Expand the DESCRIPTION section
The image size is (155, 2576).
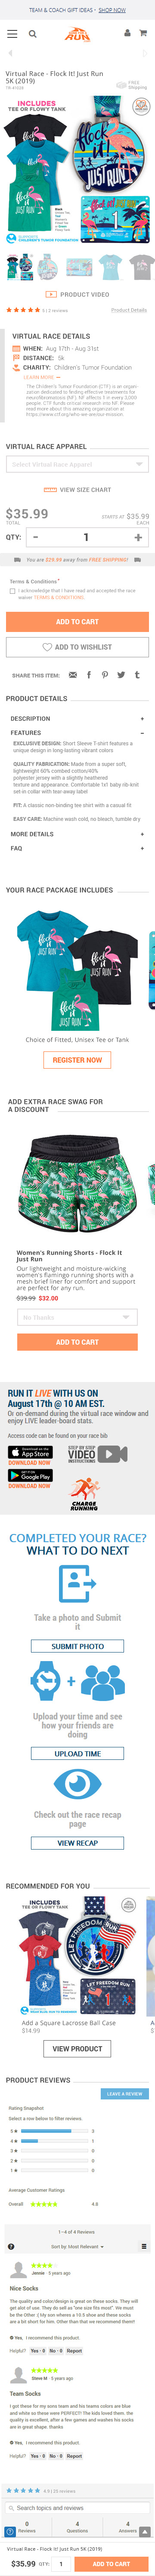point(77,718)
